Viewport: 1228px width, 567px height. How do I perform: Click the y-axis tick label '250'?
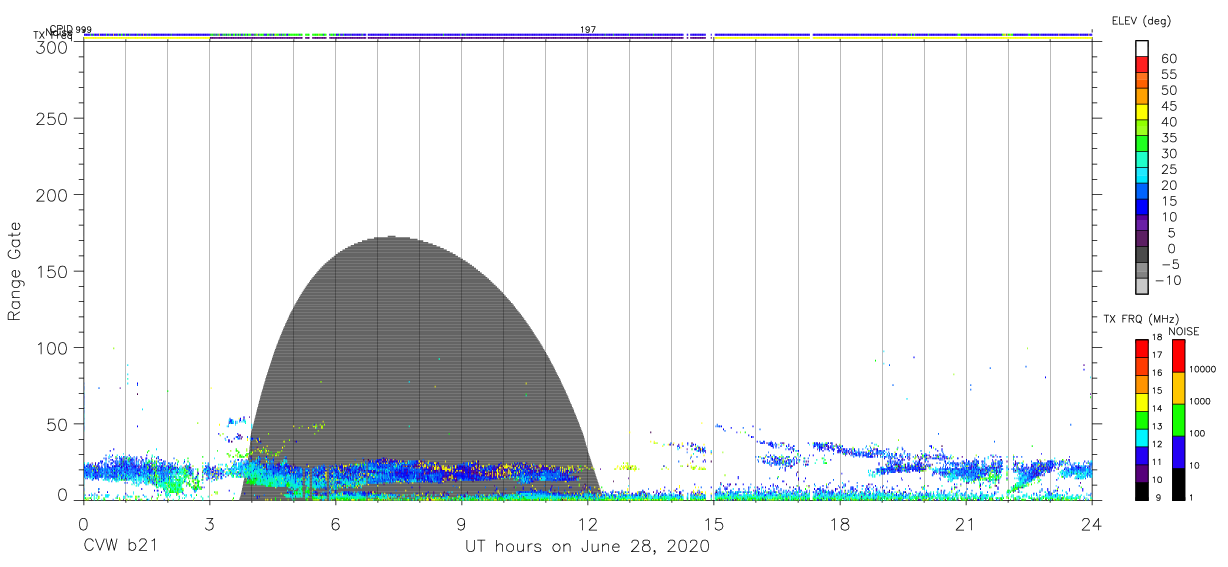coord(52,119)
